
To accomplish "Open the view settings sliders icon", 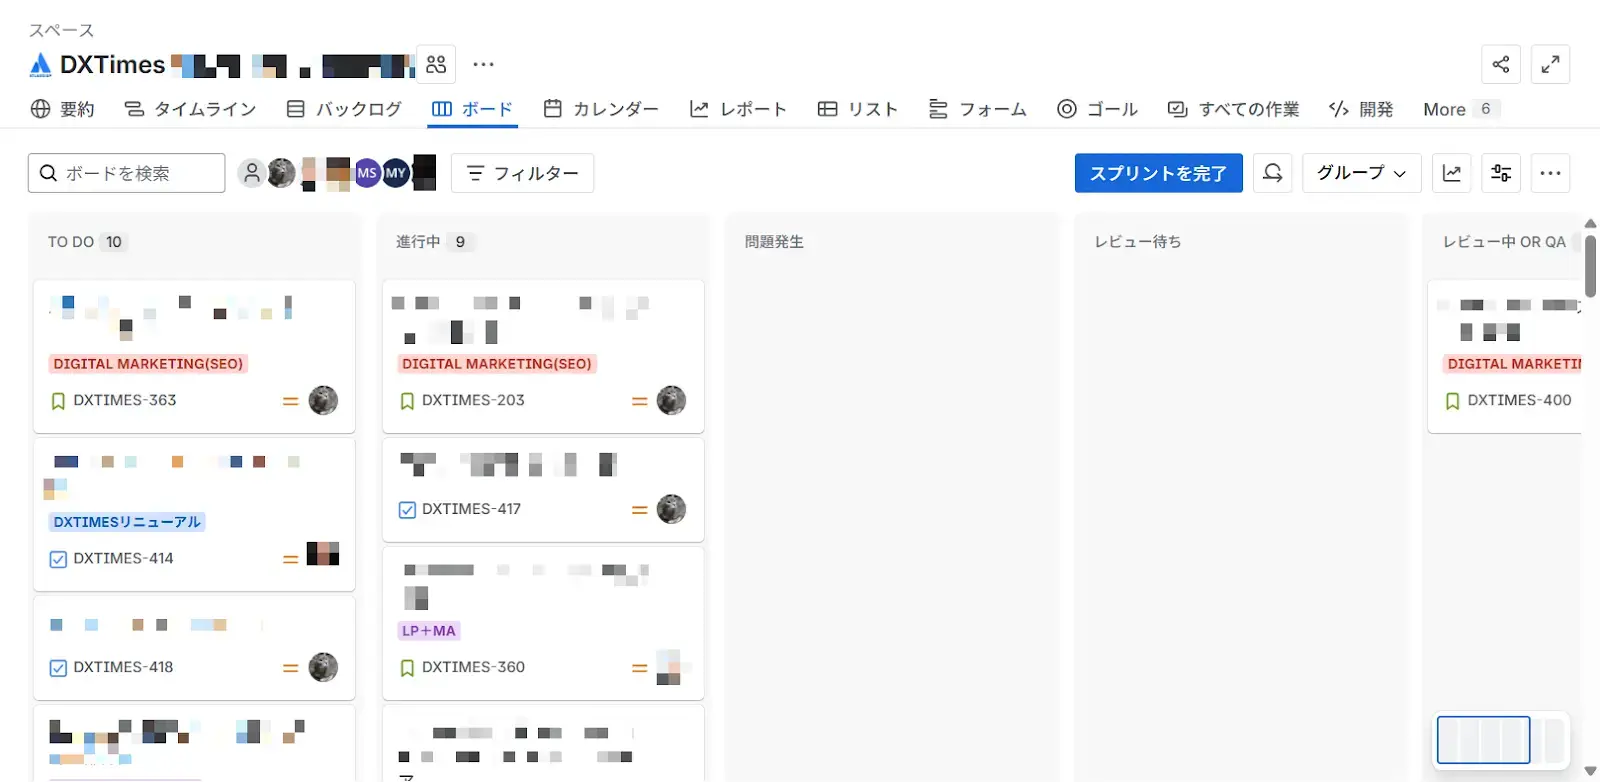I will (1501, 173).
